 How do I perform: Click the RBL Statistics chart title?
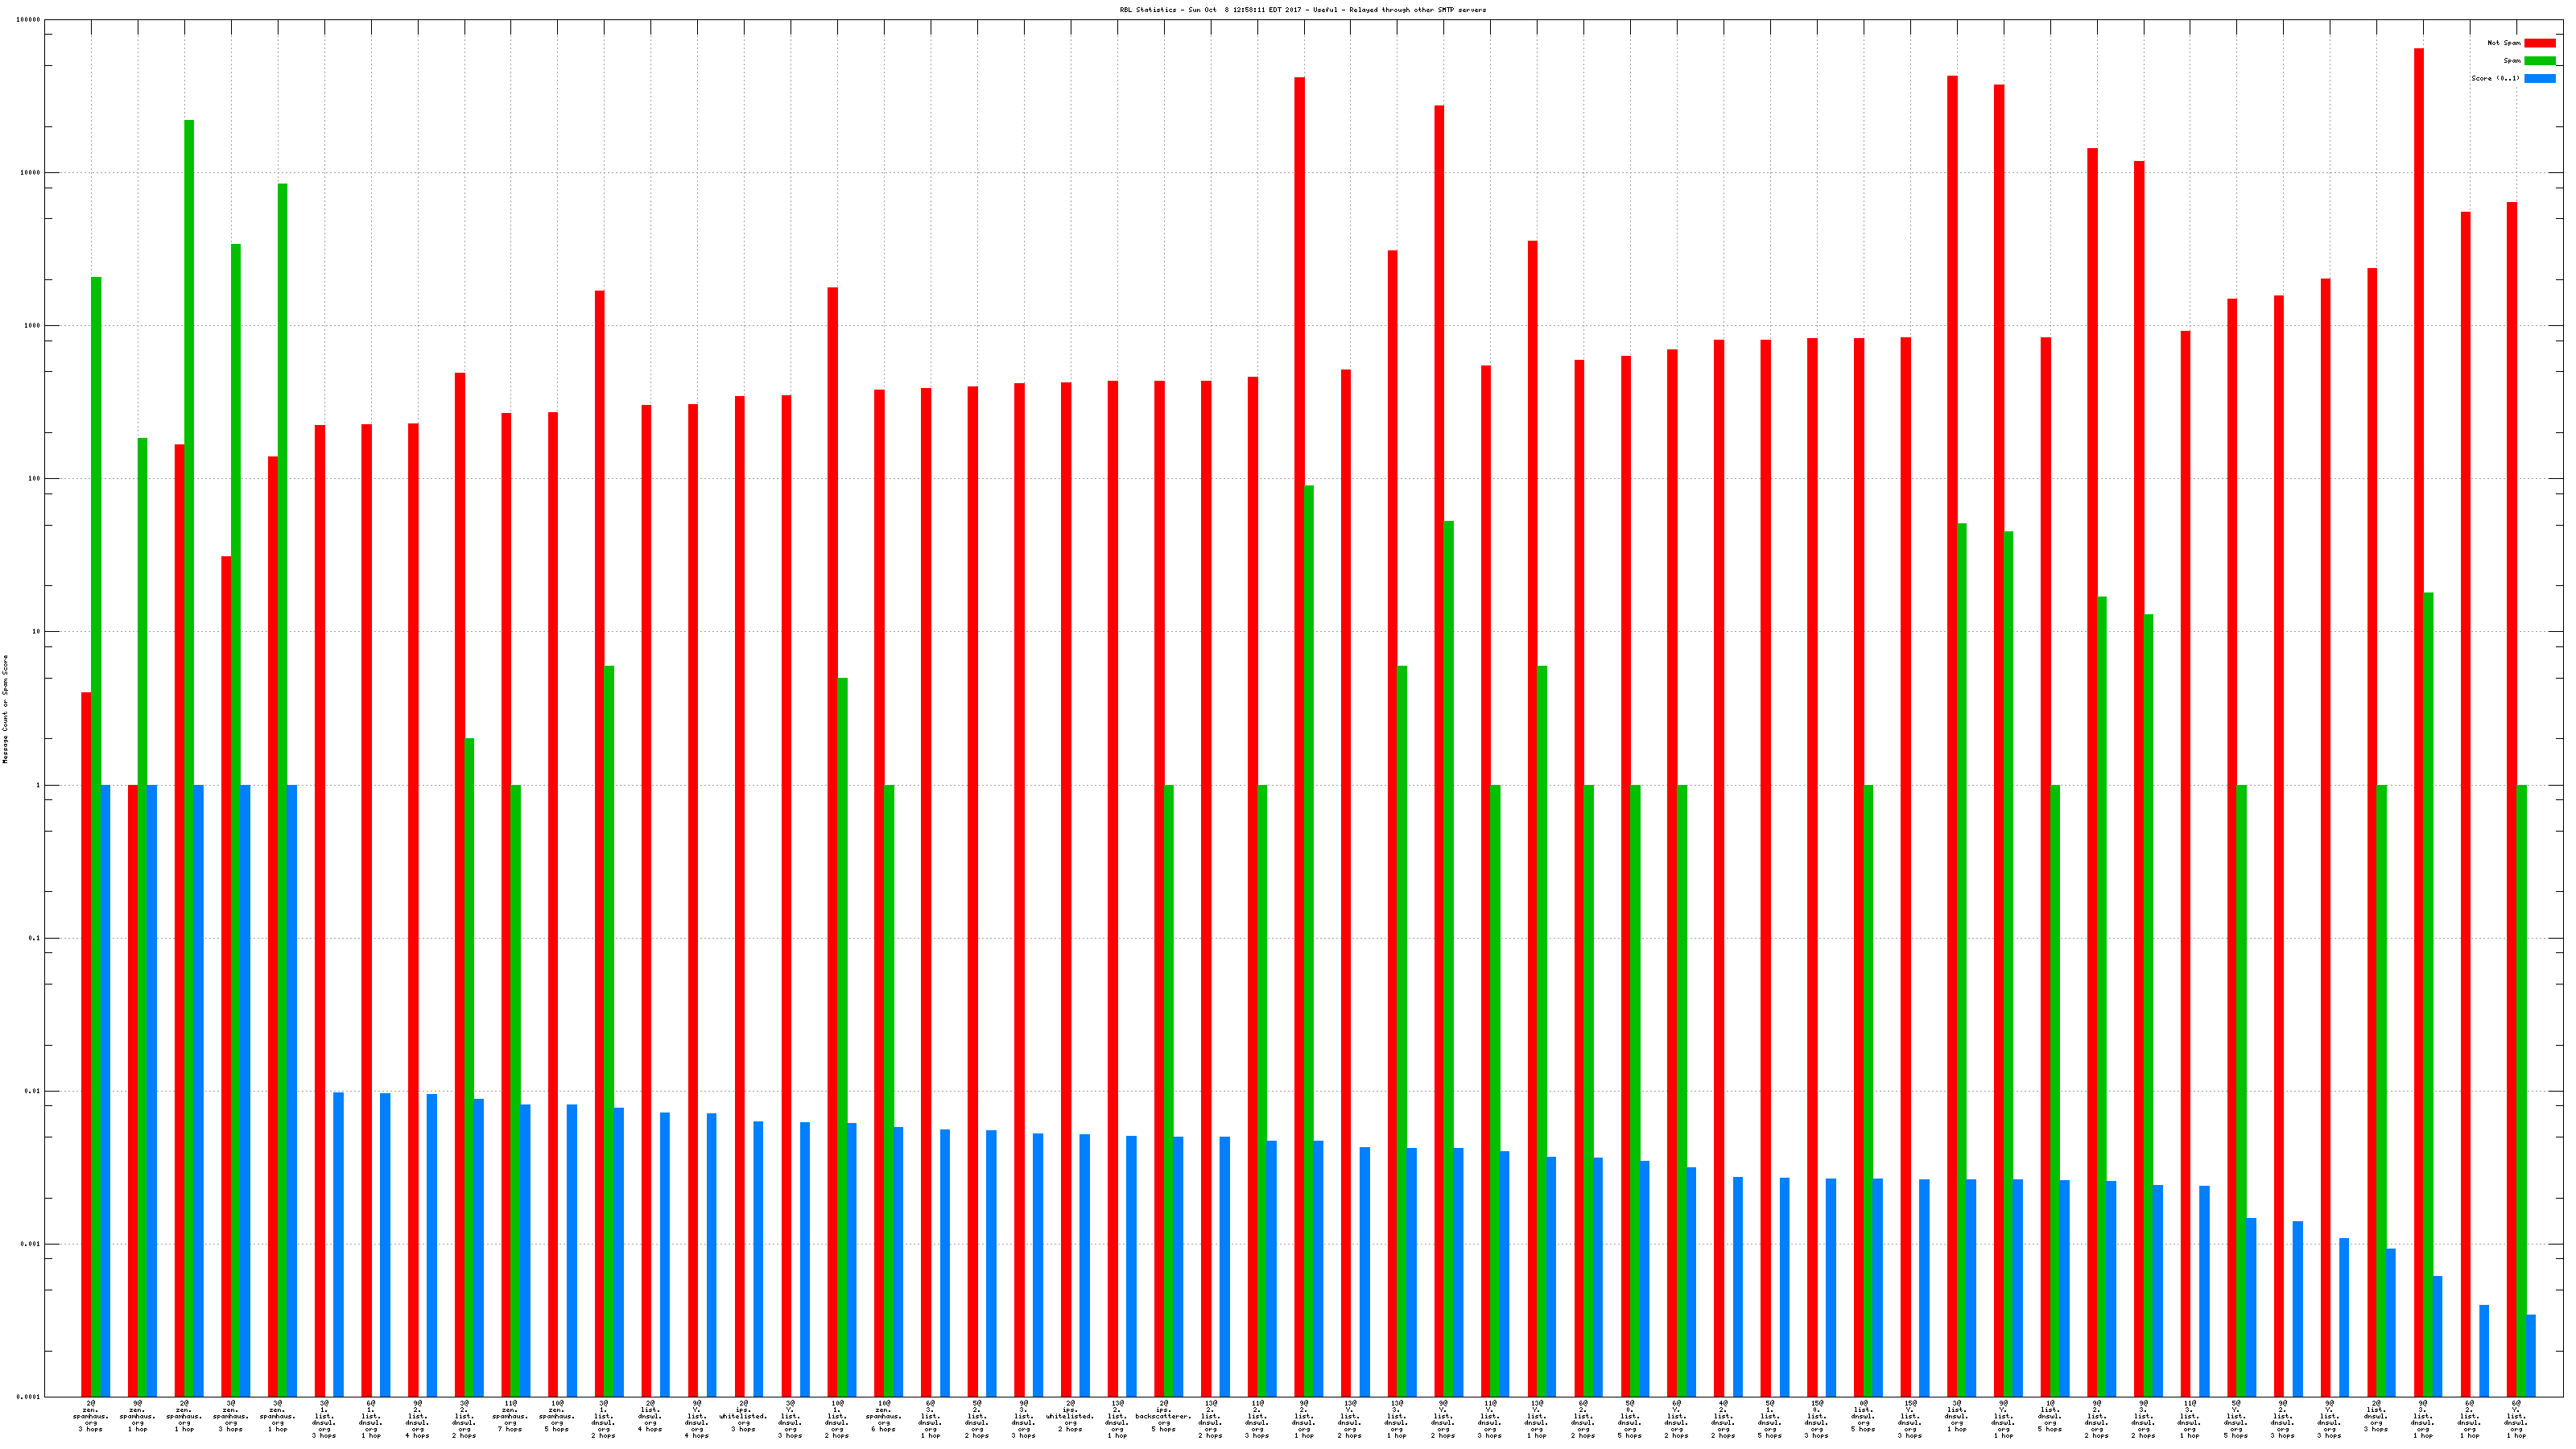(1302, 10)
